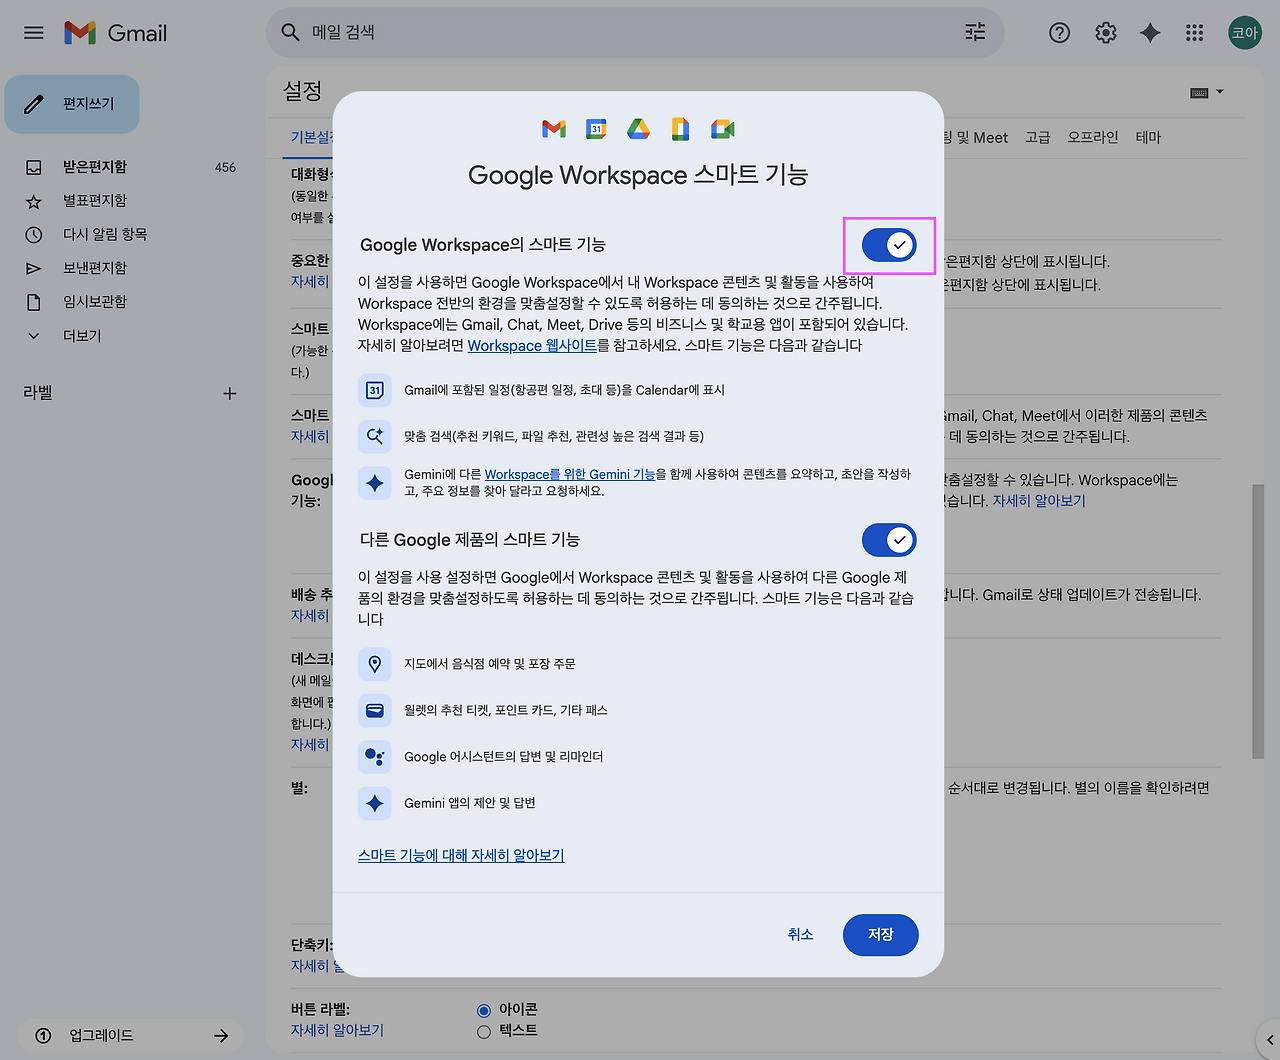1280x1060 pixels.
Task: Click the Drive icon in the dialog header
Action: pos(638,128)
